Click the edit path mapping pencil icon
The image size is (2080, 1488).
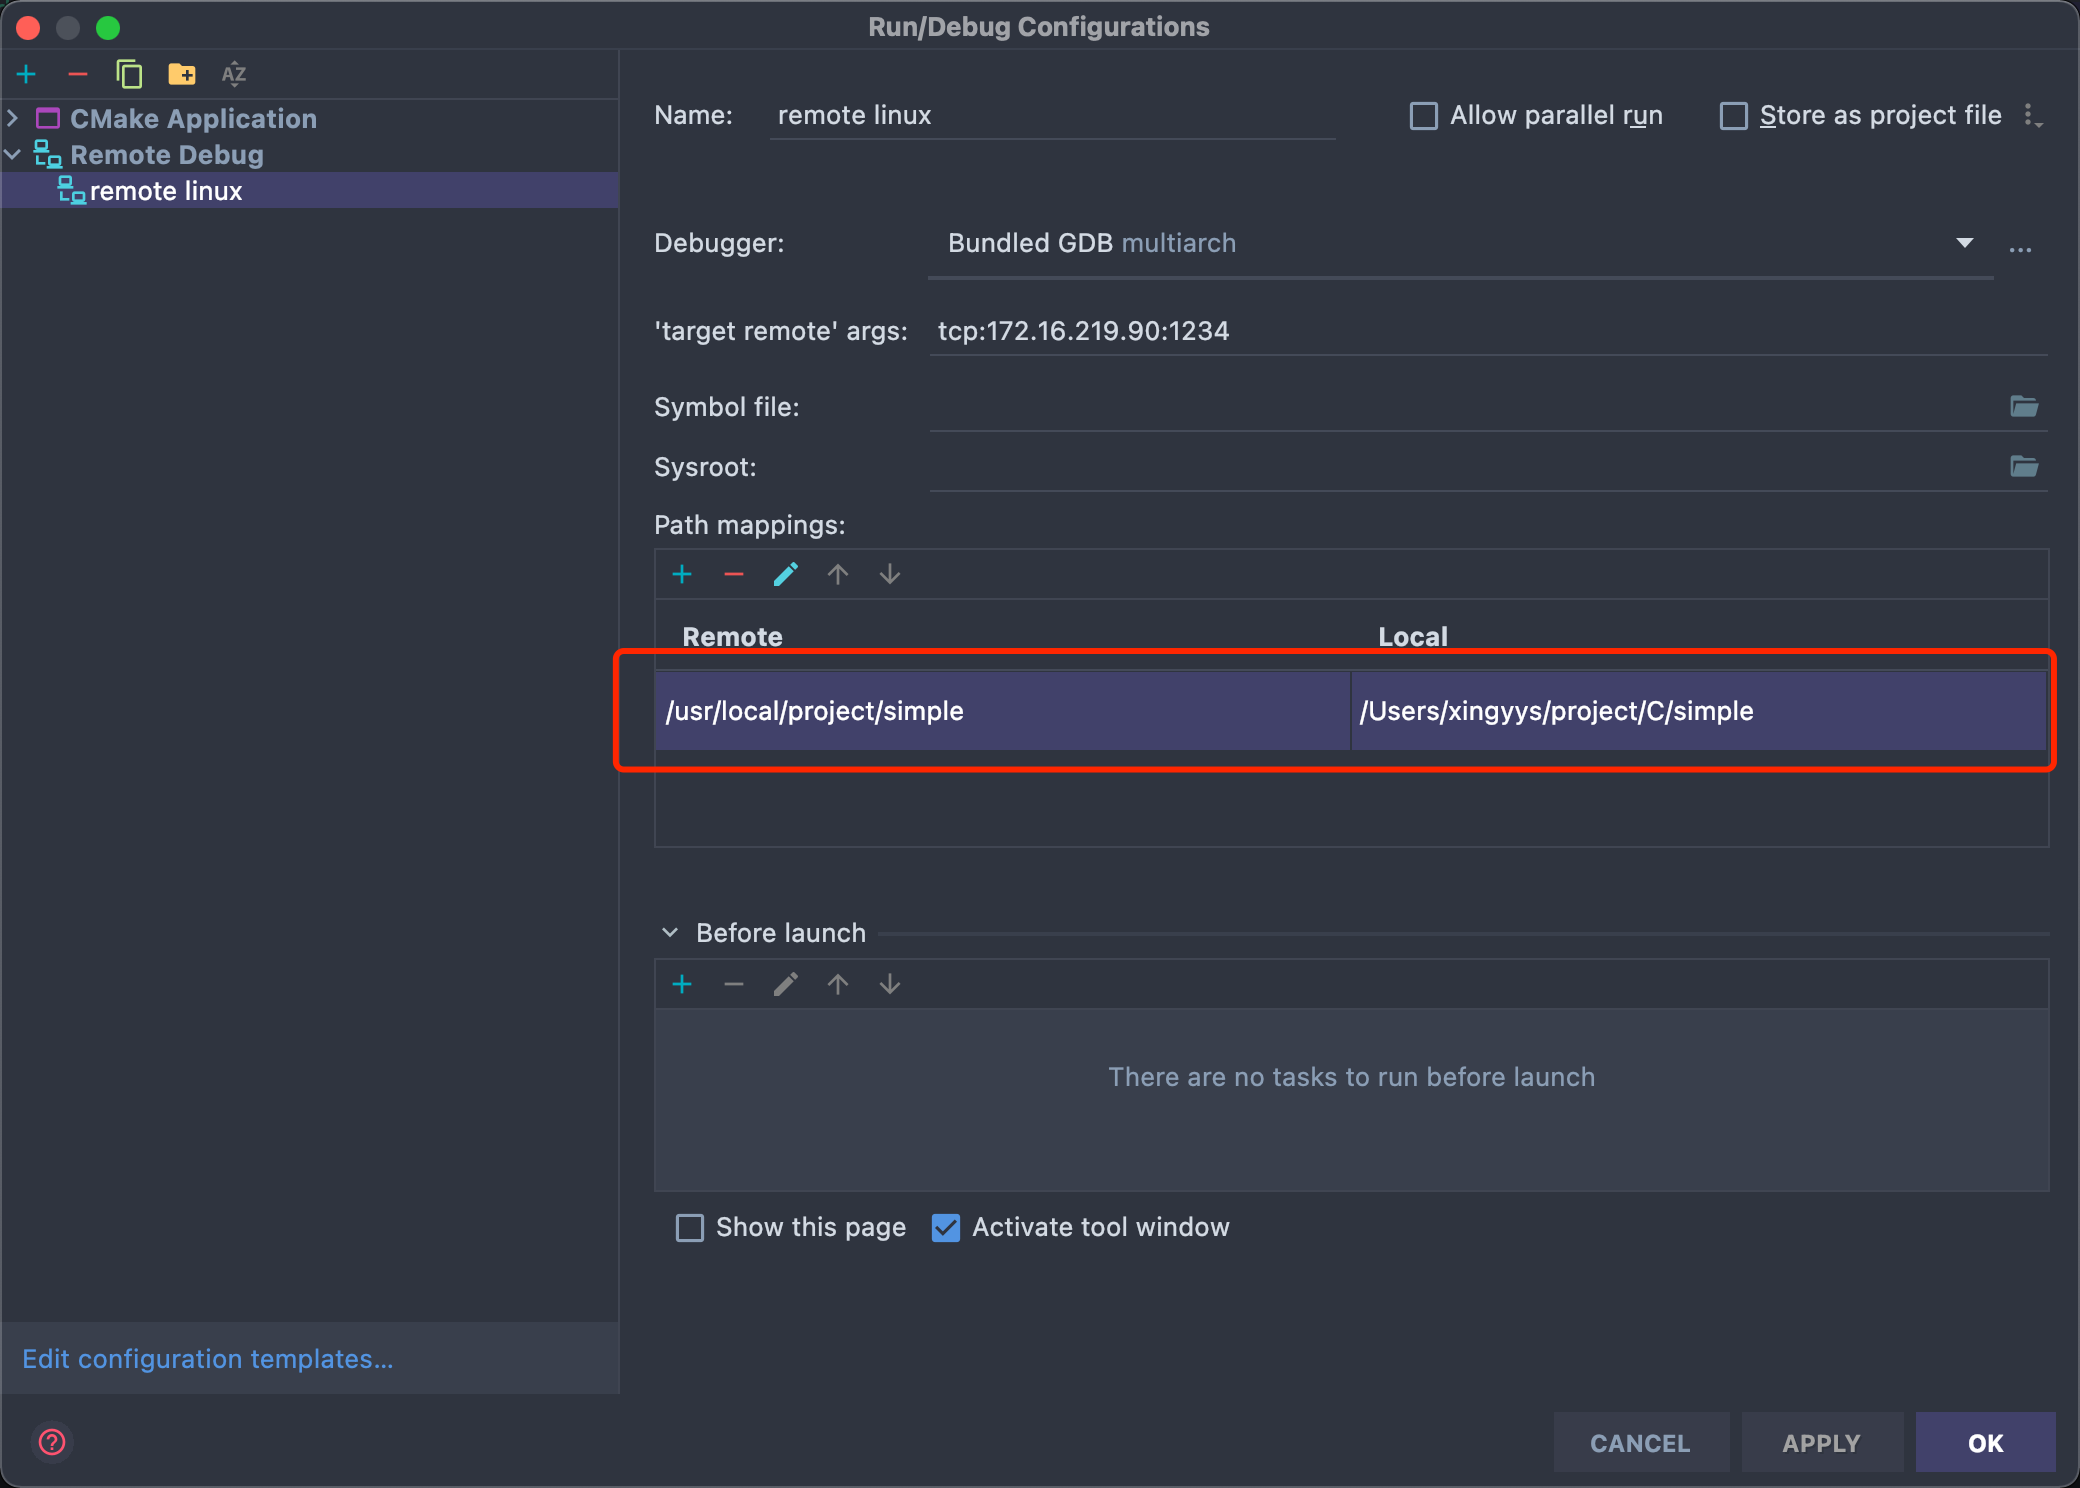(x=786, y=574)
